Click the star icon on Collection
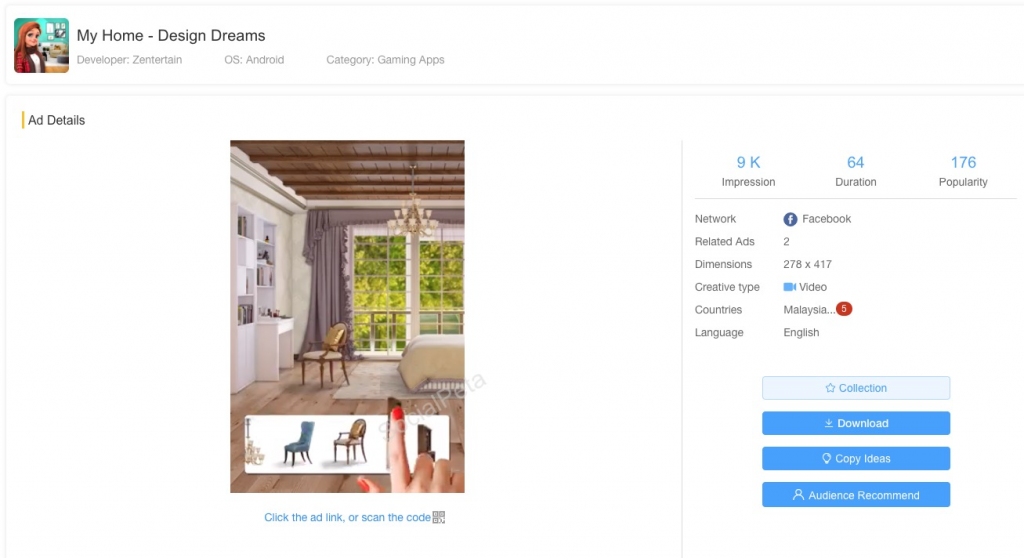1024x558 pixels. [830, 388]
